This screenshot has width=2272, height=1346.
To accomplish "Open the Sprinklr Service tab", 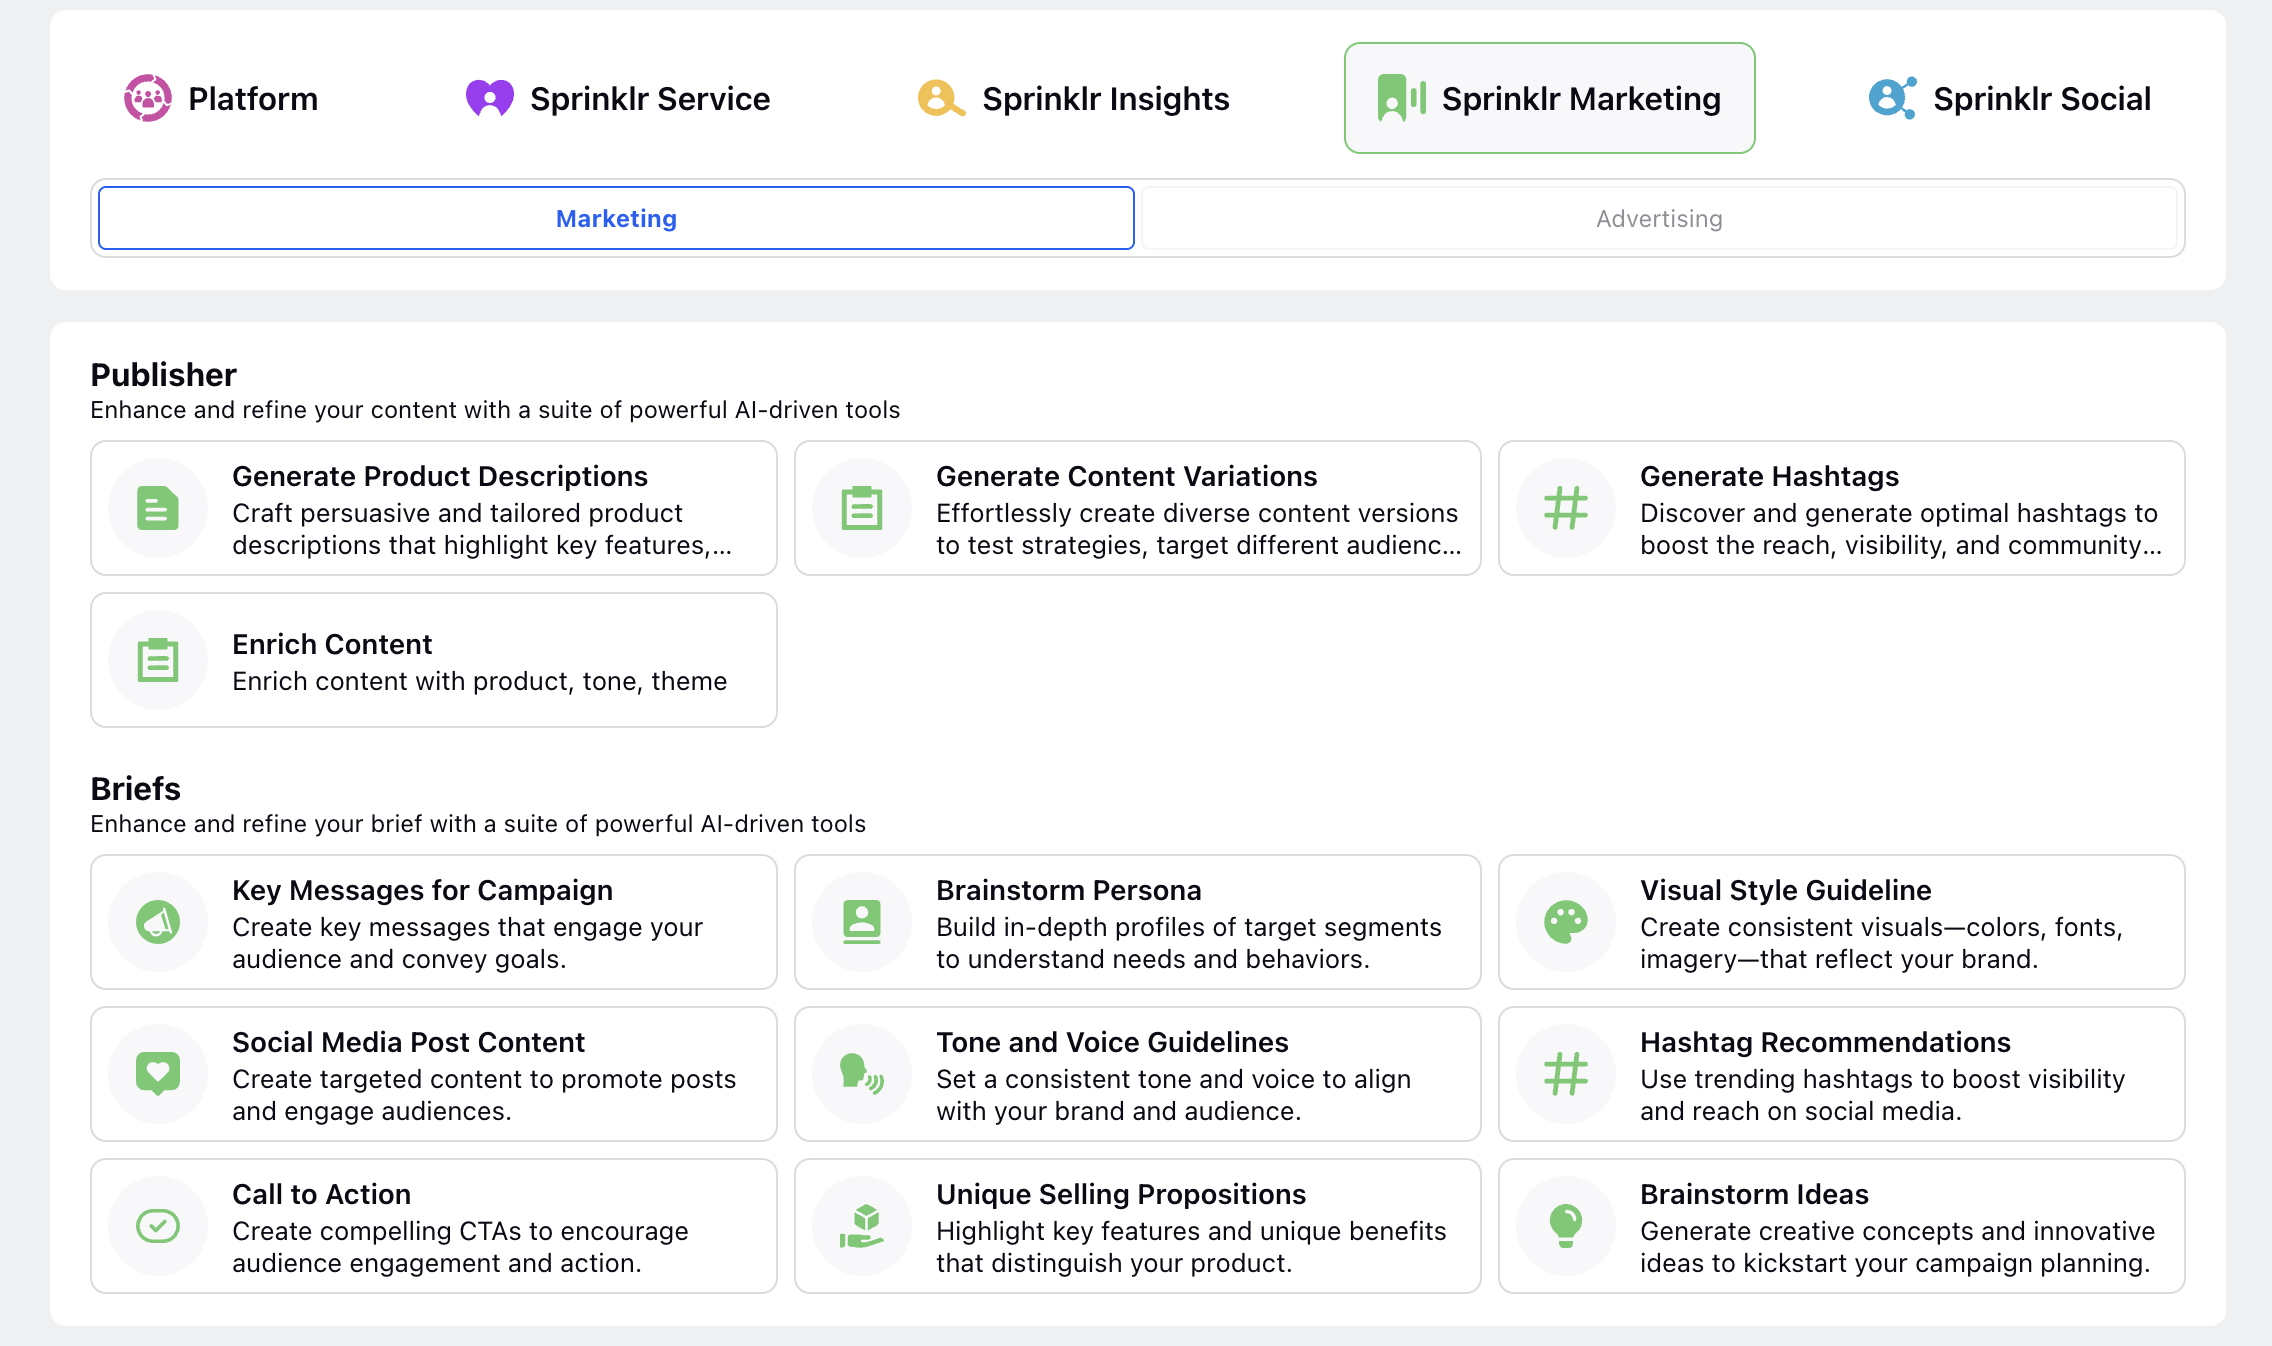I will click(618, 98).
